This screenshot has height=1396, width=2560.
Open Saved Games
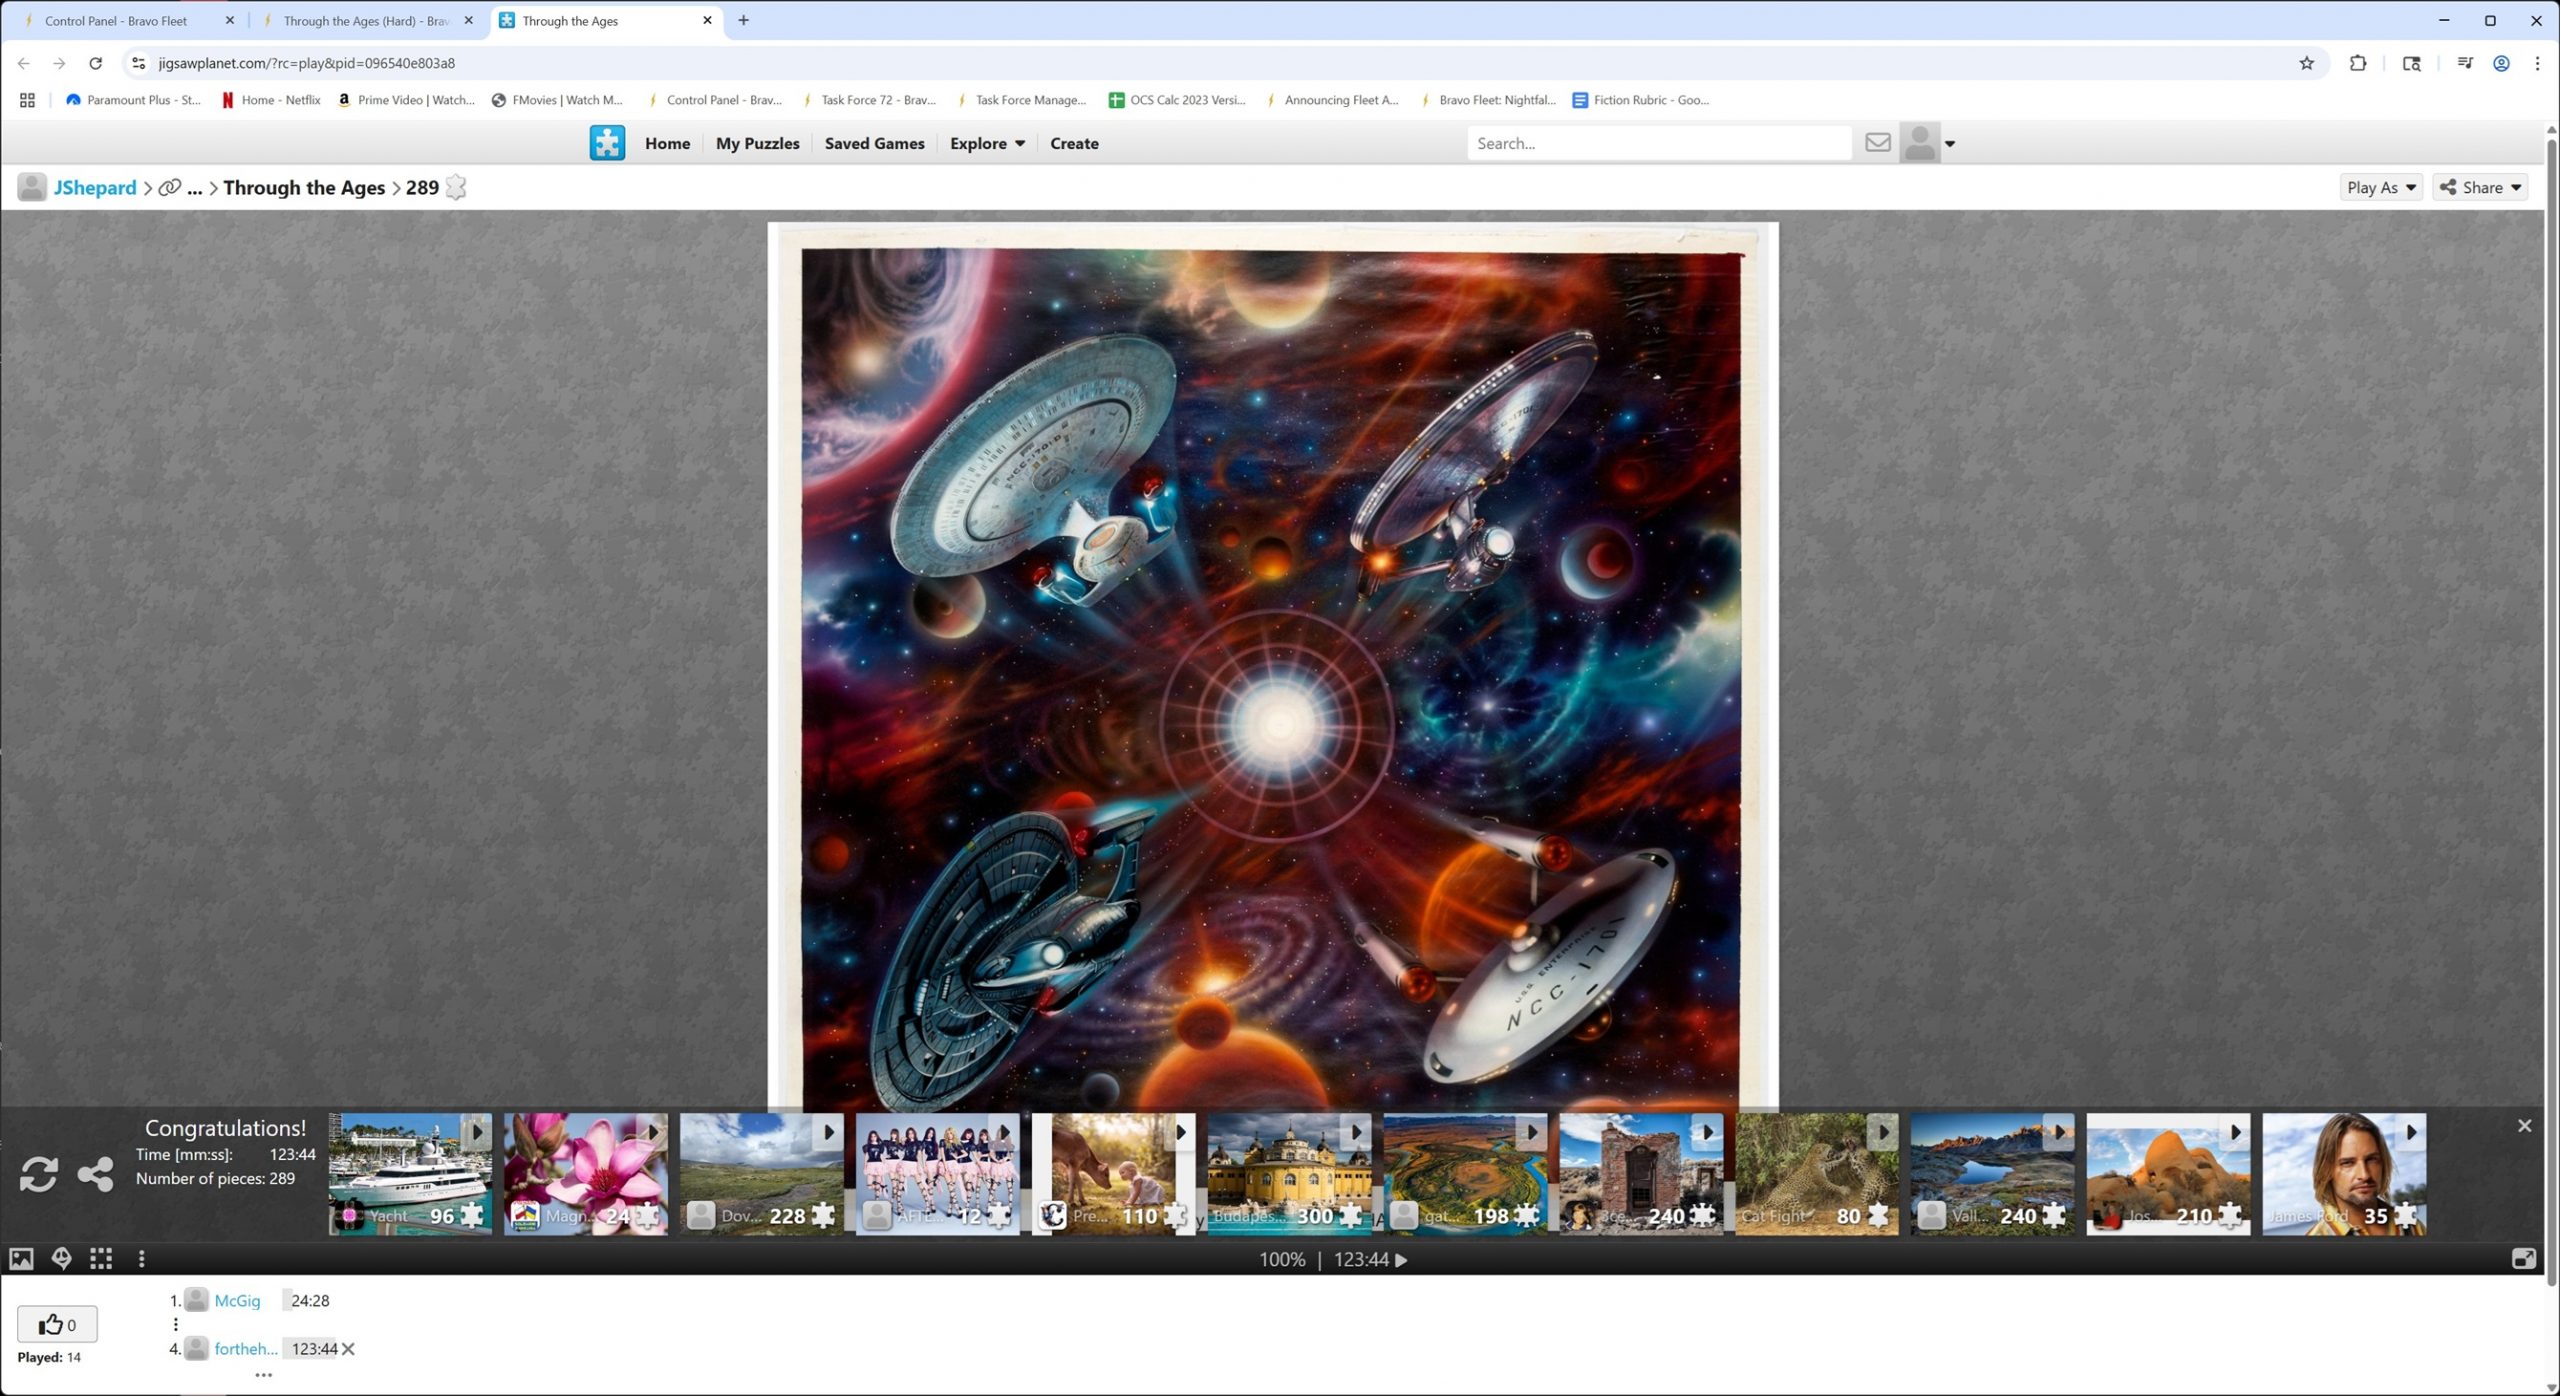[874, 143]
